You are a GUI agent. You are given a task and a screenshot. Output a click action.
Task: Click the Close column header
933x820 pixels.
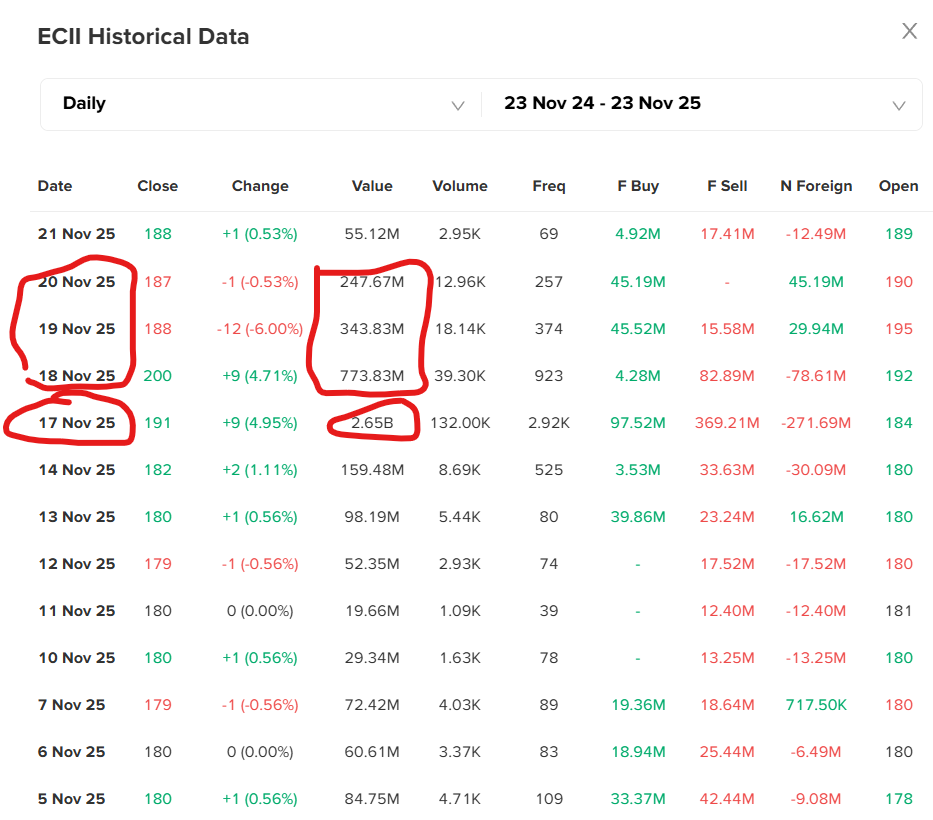coord(157,186)
